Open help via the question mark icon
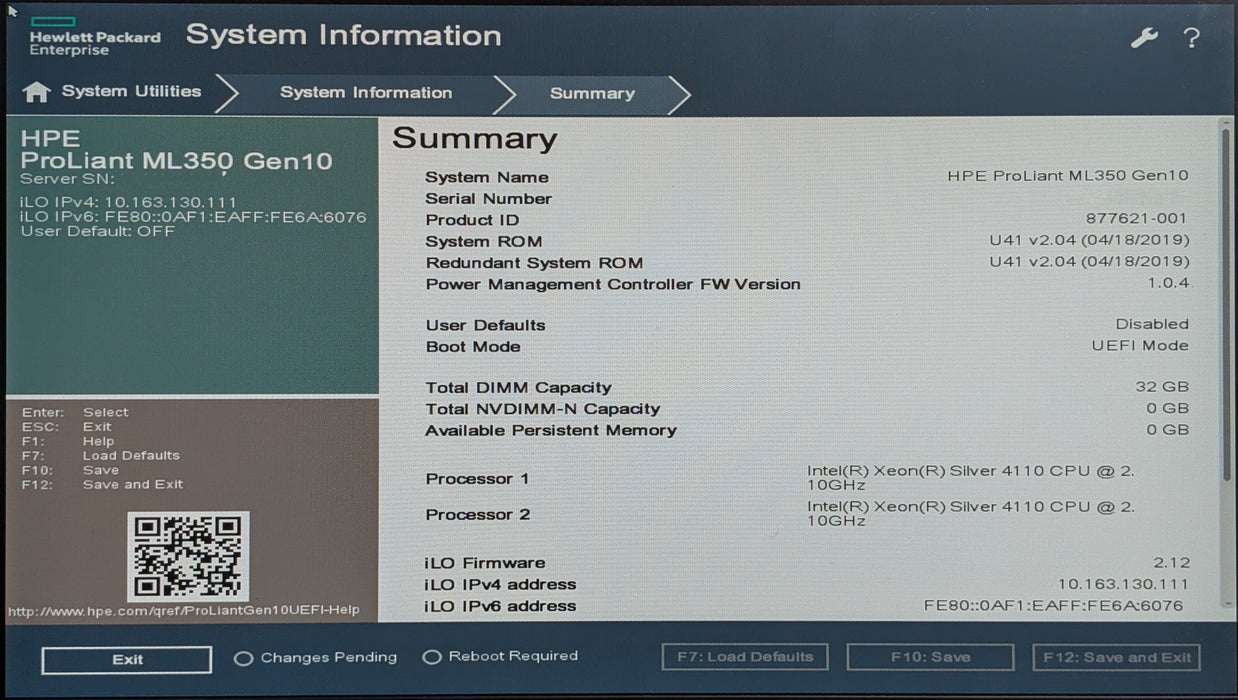The width and height of the screenshot is (1238, 700). coord(1191,38)
